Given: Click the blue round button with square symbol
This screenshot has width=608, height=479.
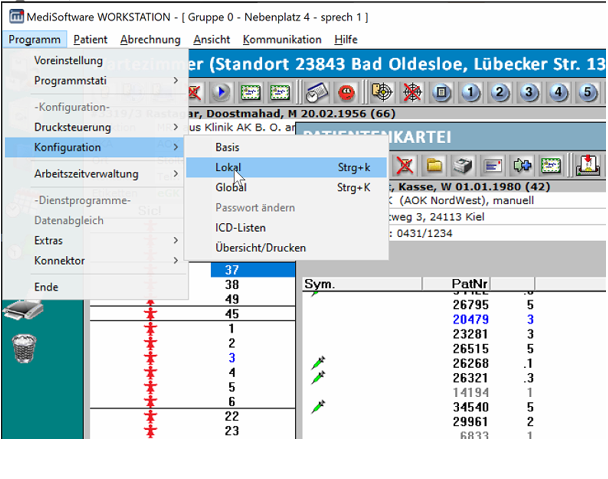Looking at the screenshot, I should tap(441, 93).
